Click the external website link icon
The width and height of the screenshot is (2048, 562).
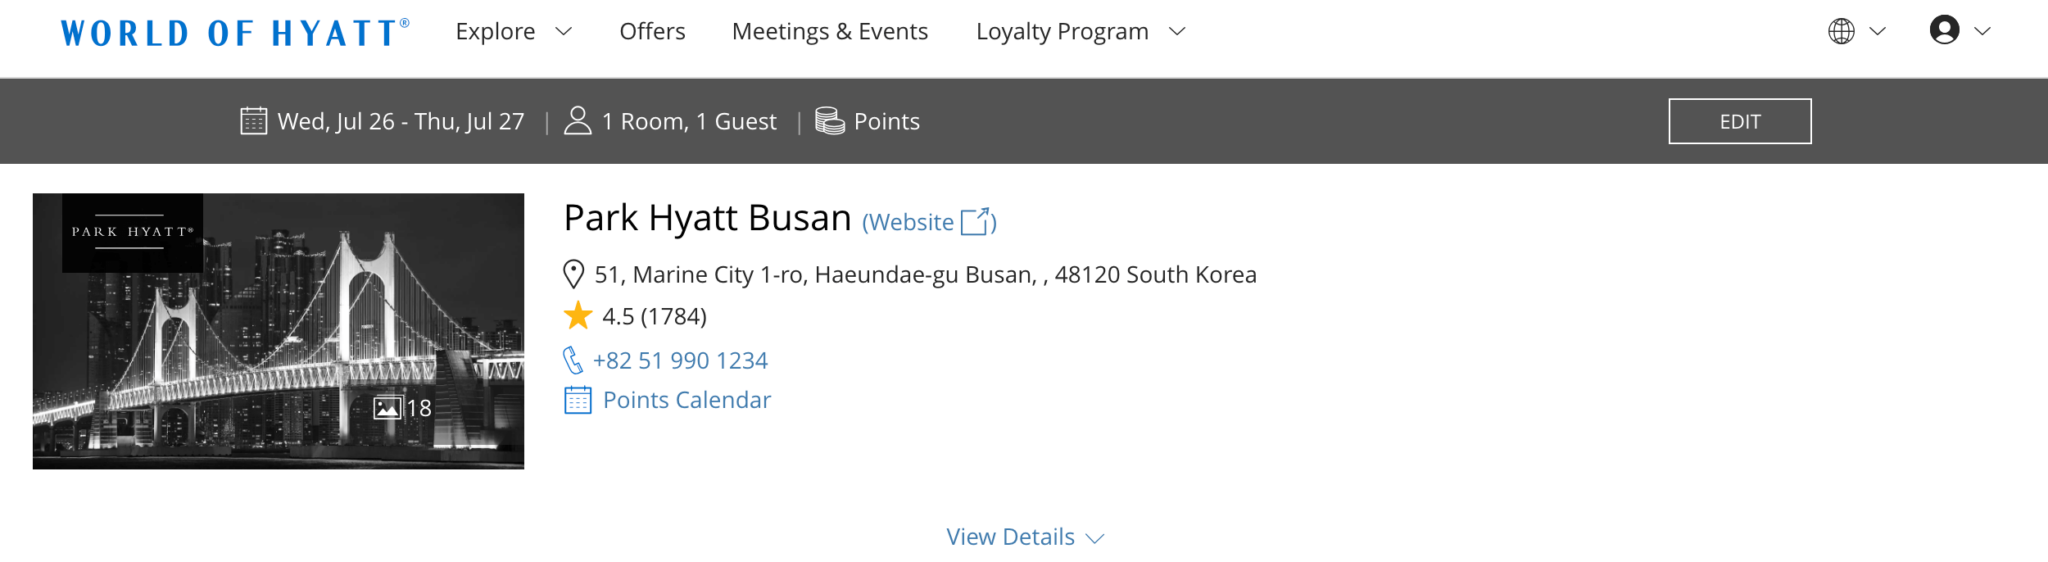point(976,221)
